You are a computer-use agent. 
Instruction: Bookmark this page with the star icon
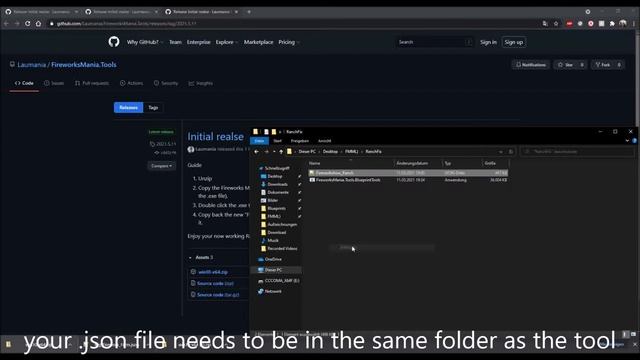(556, 24)
